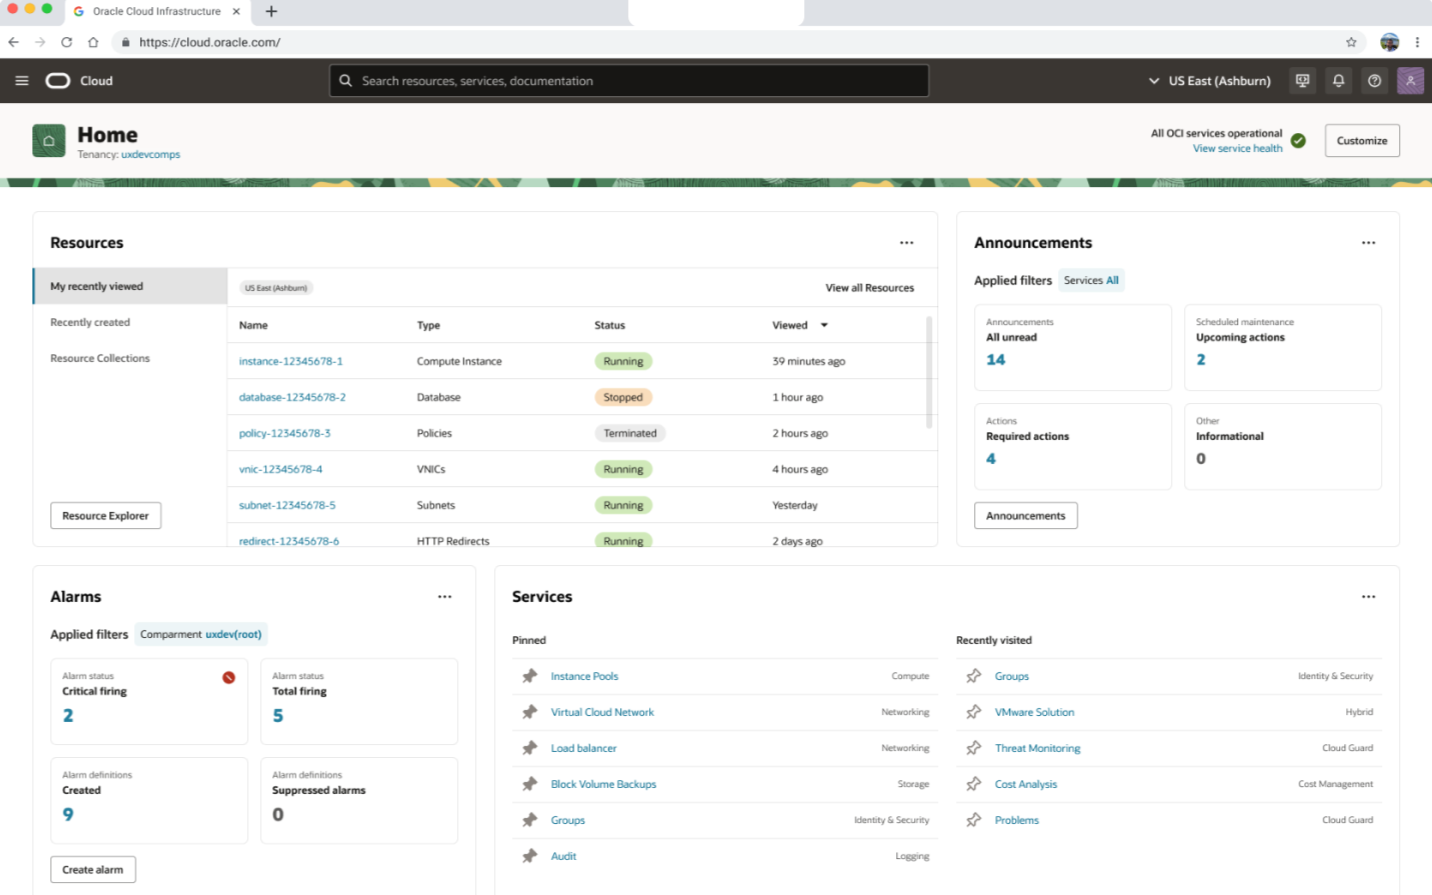Select the Resource Collections tab
The image size is (1432, 895).
(100, 357)
